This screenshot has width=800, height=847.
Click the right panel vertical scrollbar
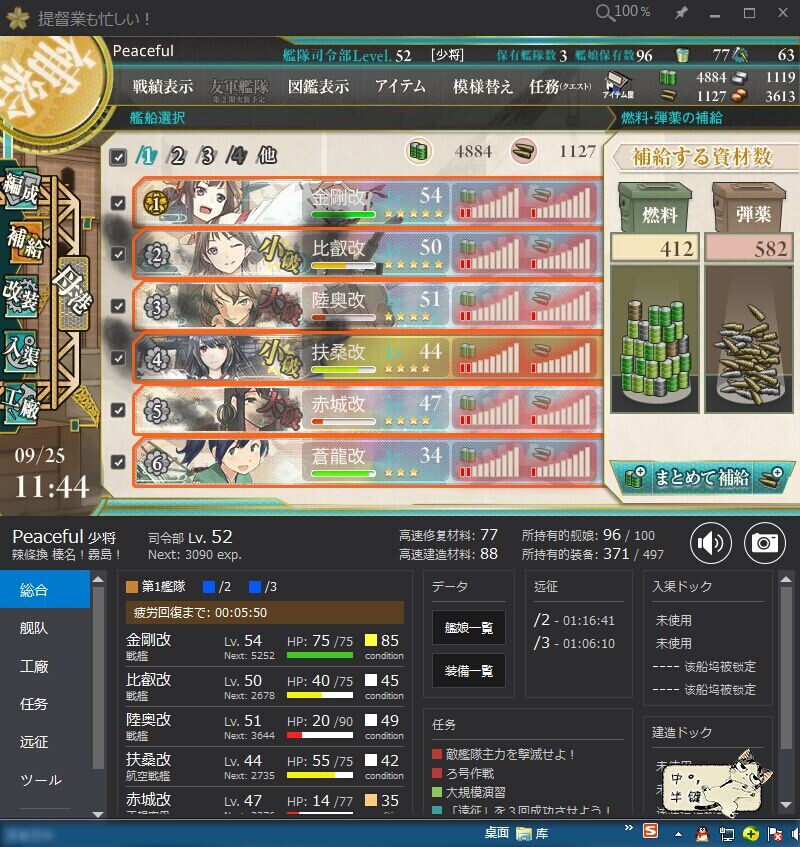click(786, 693)
